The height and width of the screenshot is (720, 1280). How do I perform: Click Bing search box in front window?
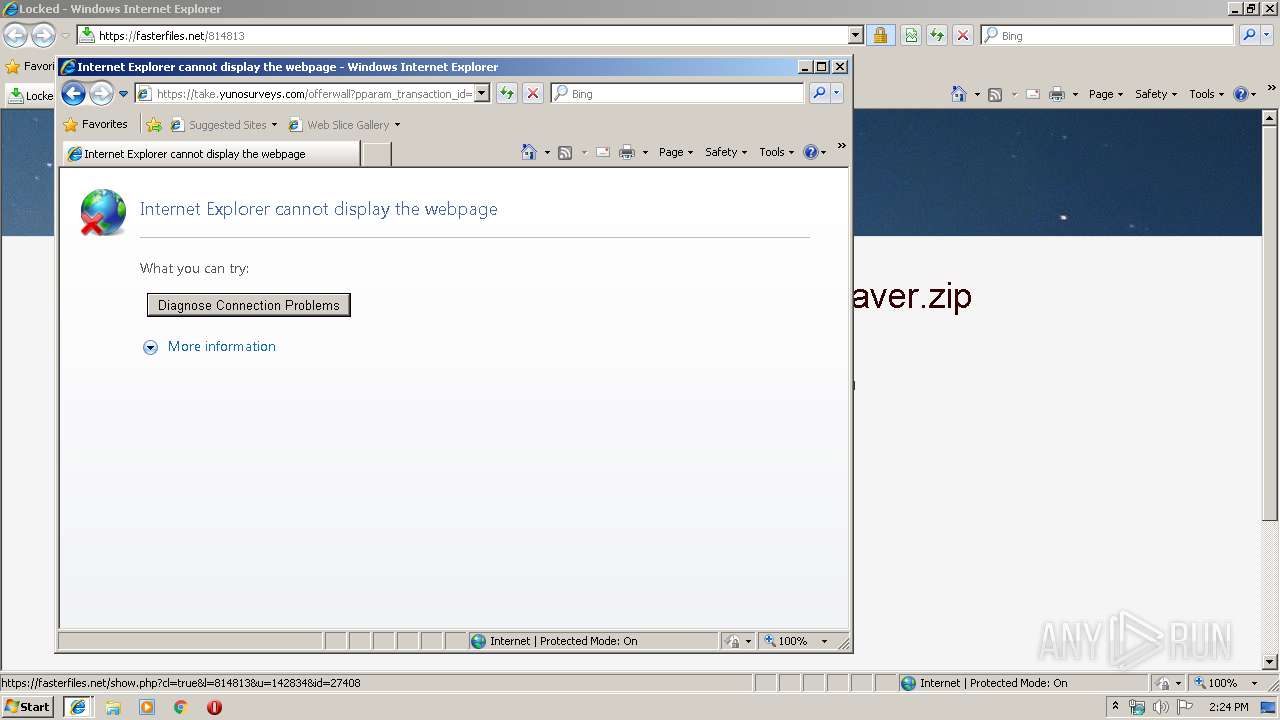[x=678, y=94]
